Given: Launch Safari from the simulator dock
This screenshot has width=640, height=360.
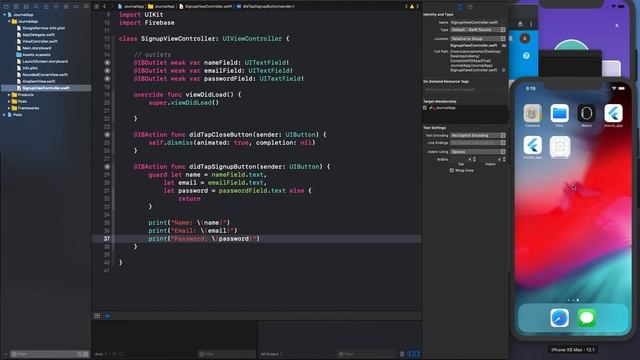Looking at the screenshot, I should coord(559,318).
